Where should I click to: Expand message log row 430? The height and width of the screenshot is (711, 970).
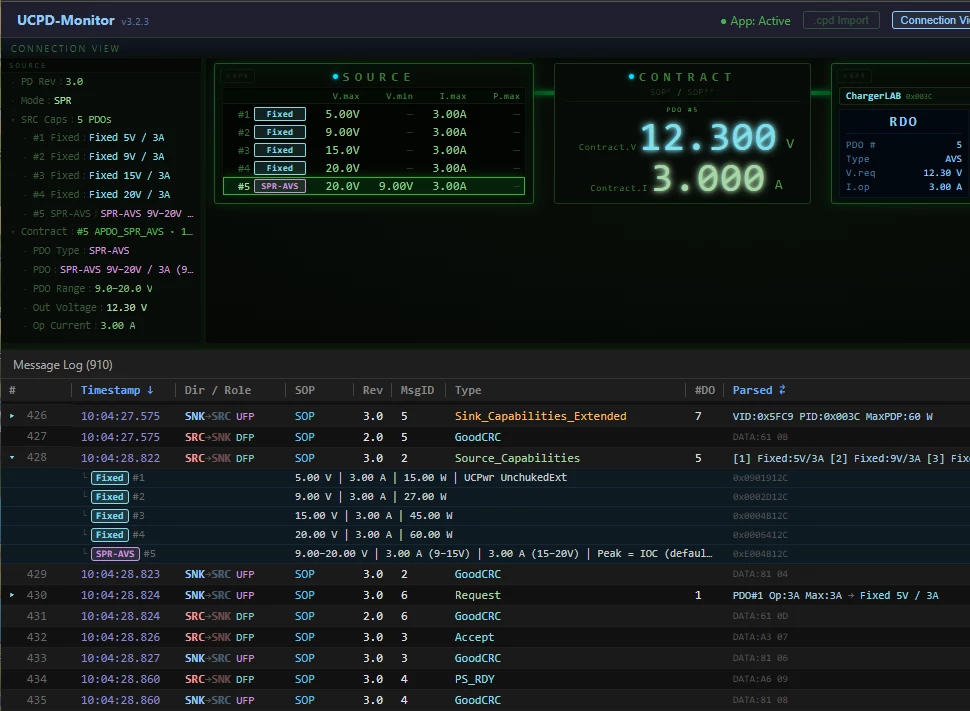pos(12,595)
